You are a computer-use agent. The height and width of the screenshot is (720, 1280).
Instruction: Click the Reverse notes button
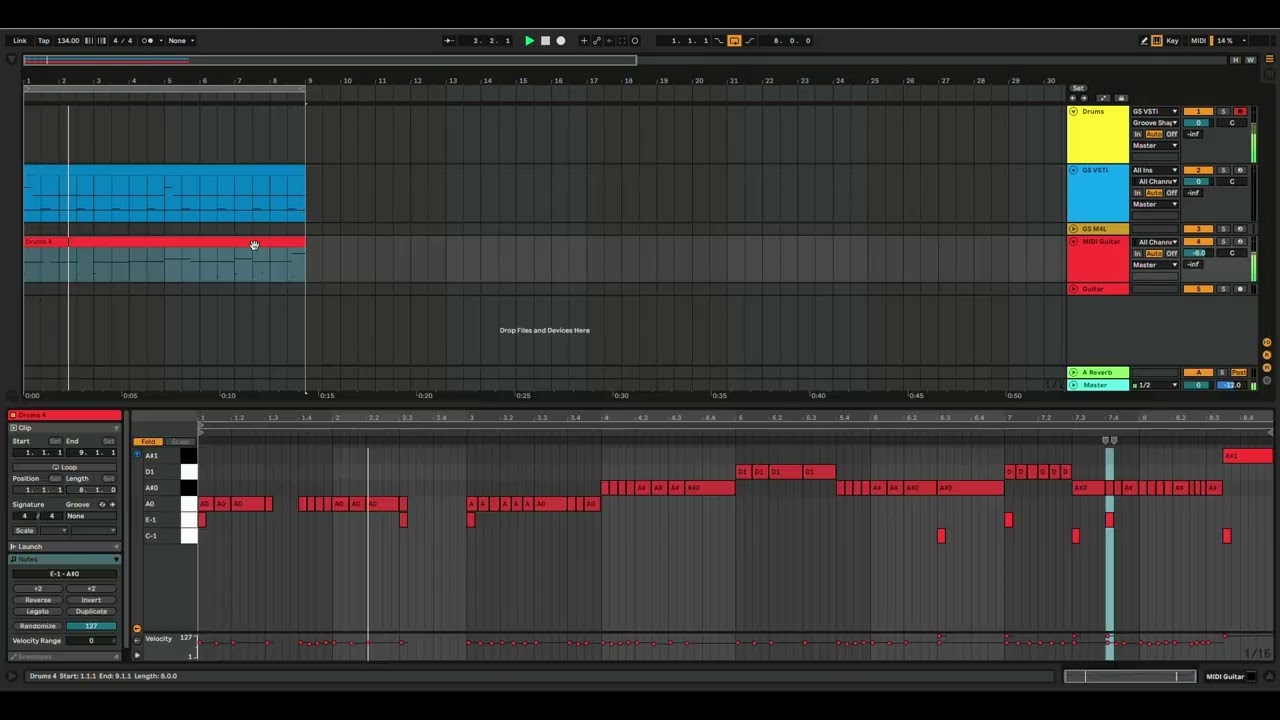point(38,600)
